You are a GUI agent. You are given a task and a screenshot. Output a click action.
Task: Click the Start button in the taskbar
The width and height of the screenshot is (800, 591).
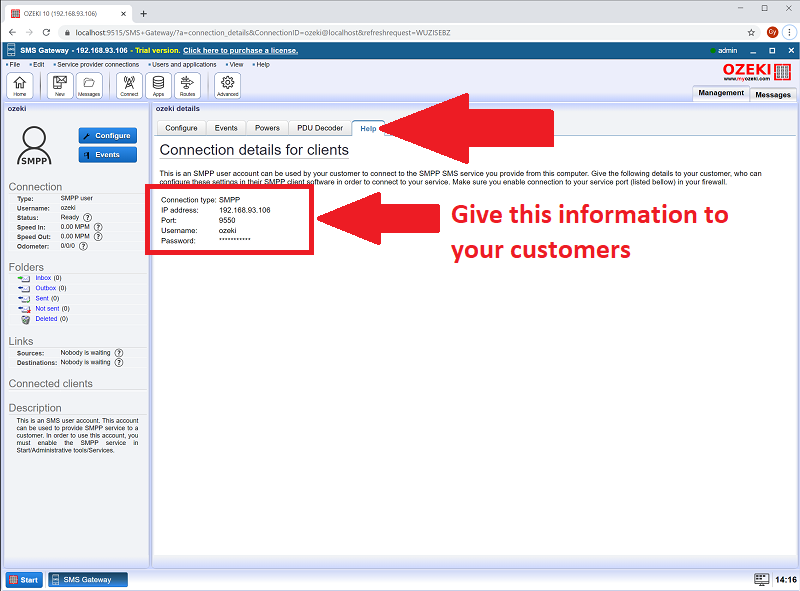coord(24,580)
